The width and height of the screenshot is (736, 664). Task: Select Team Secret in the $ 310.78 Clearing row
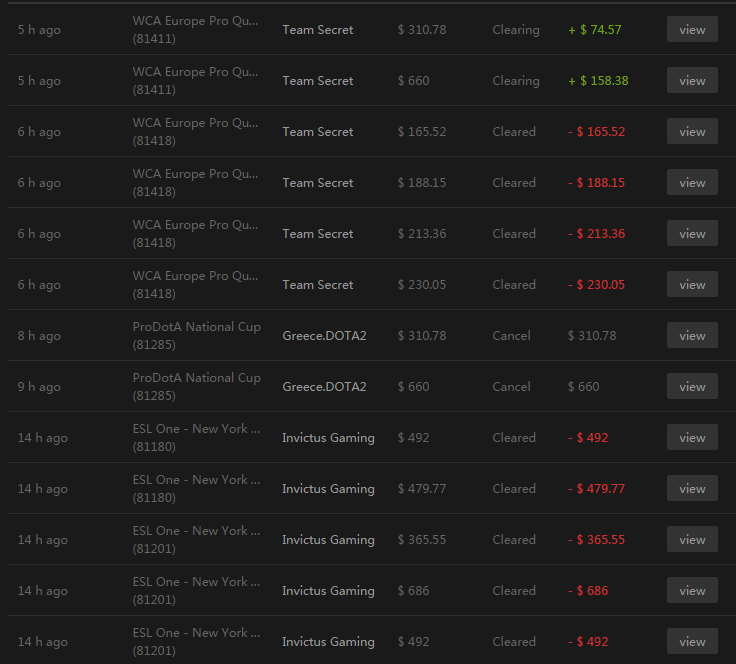coord(318,30)
